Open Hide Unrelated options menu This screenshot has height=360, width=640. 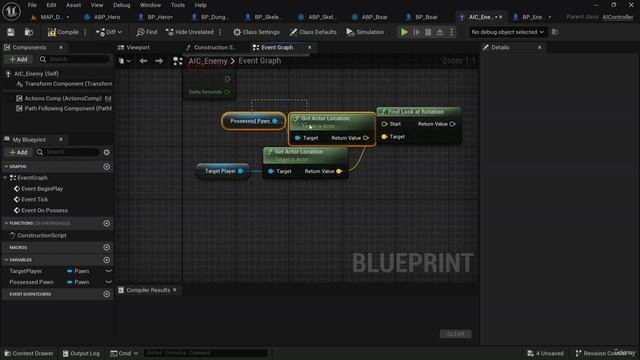pyautogui.click(x=220, y=32)
